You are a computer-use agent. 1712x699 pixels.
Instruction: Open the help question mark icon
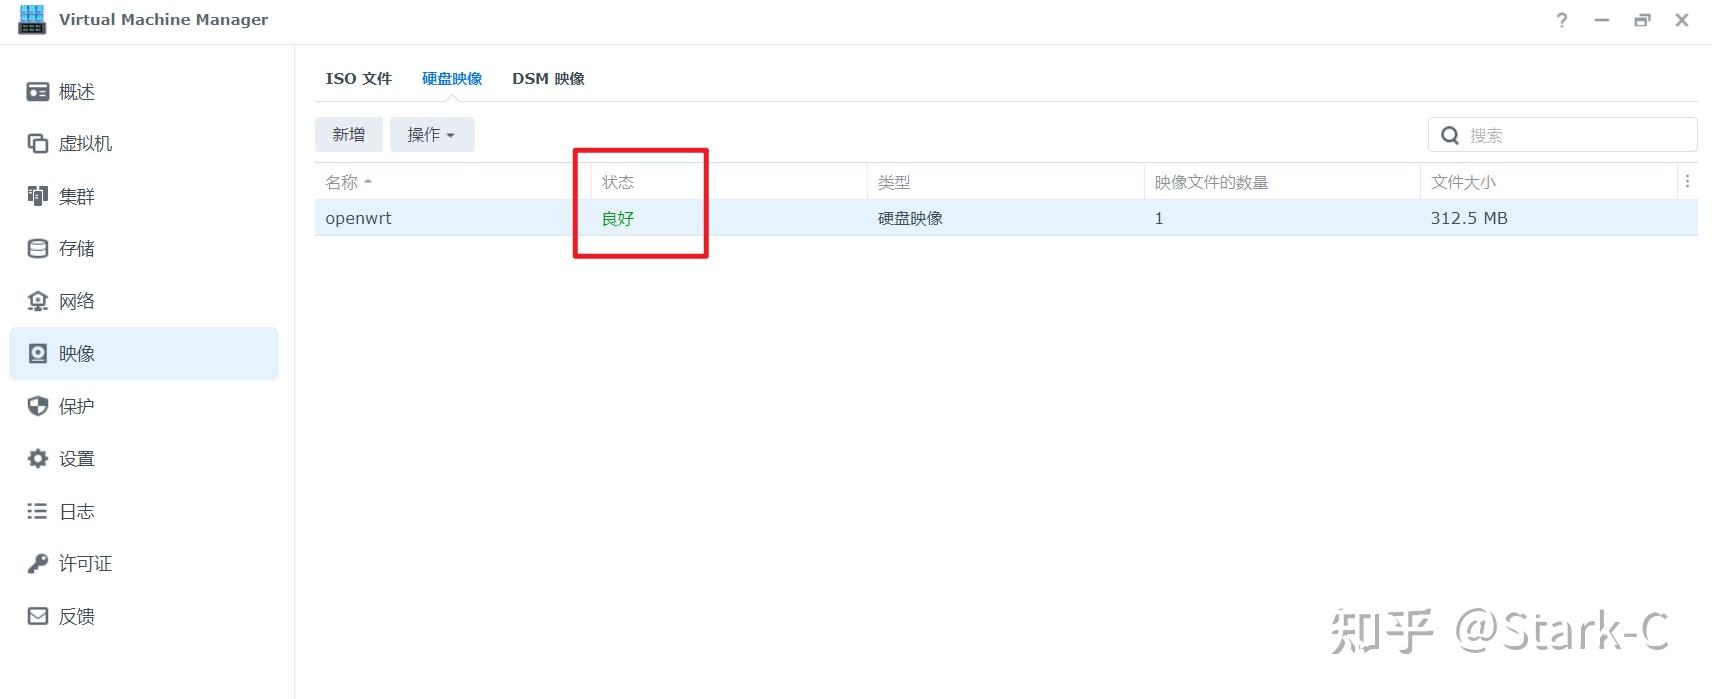coord(1562,20)
